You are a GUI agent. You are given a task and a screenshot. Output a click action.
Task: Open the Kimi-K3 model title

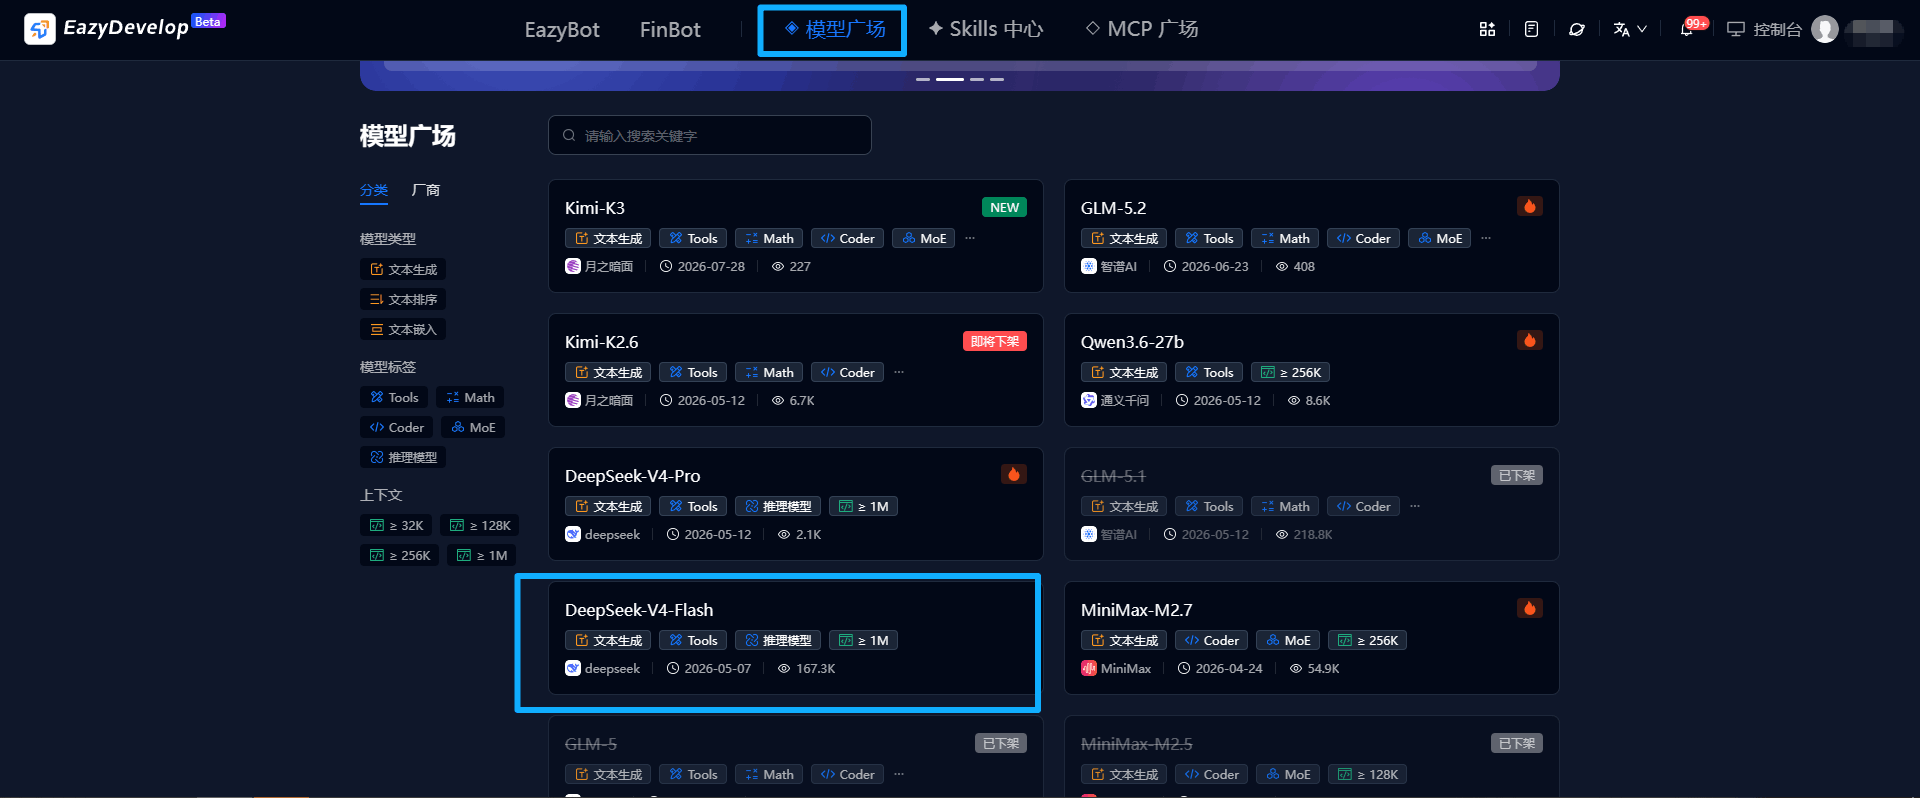coord(595,208)
